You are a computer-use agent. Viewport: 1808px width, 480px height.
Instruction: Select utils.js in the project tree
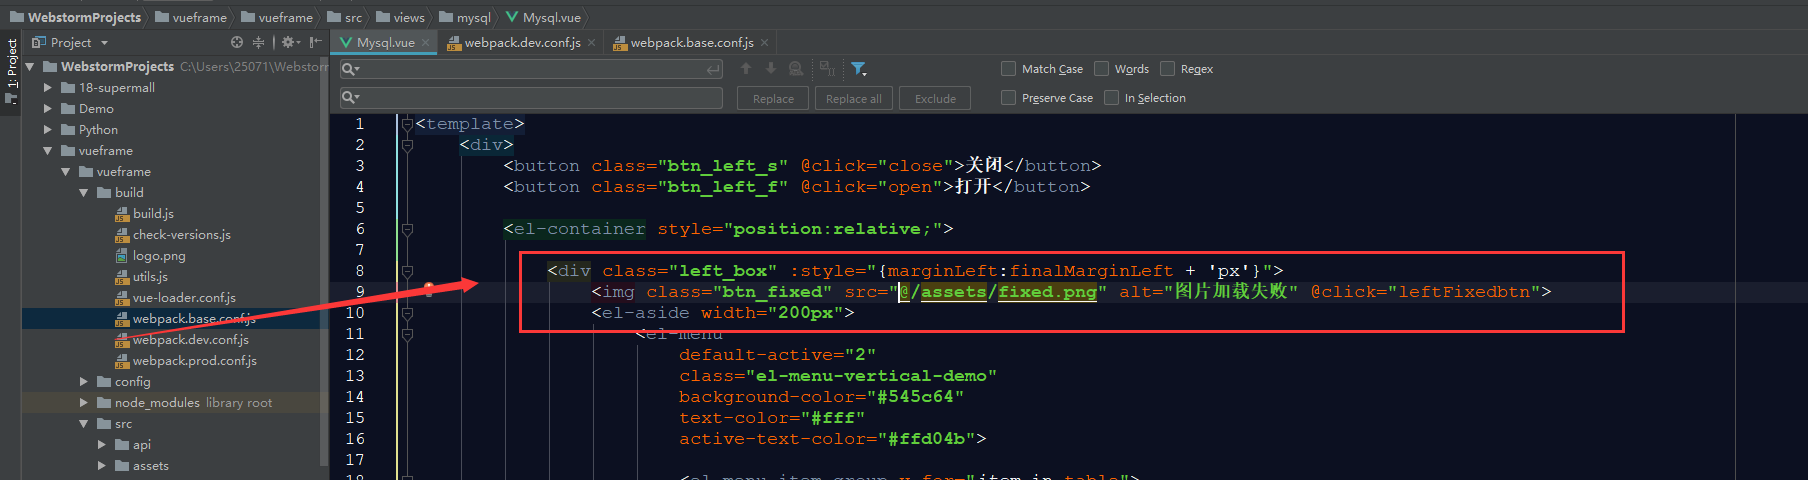tap(150, 277)
